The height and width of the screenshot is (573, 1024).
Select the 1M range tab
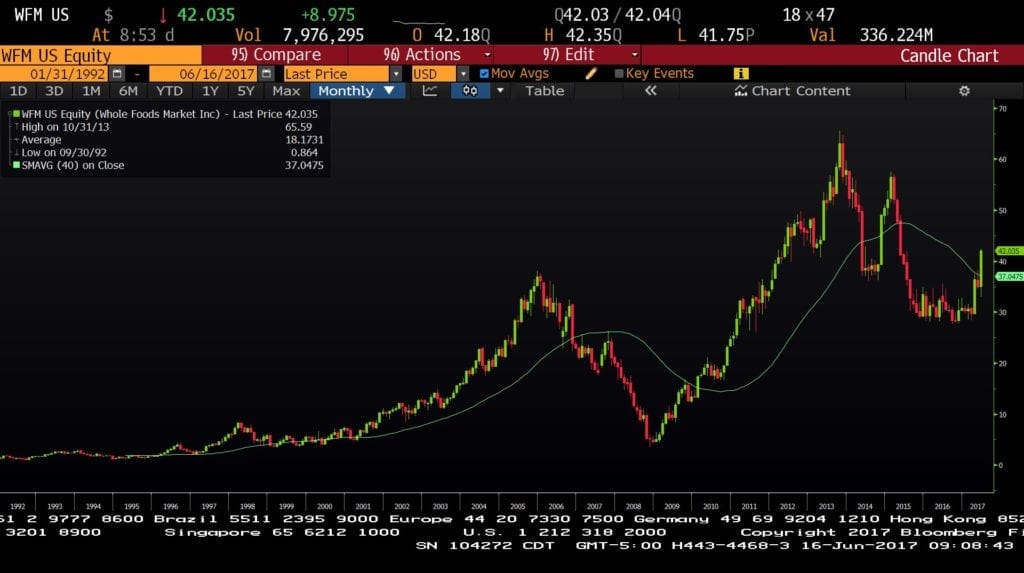[91, 91]
